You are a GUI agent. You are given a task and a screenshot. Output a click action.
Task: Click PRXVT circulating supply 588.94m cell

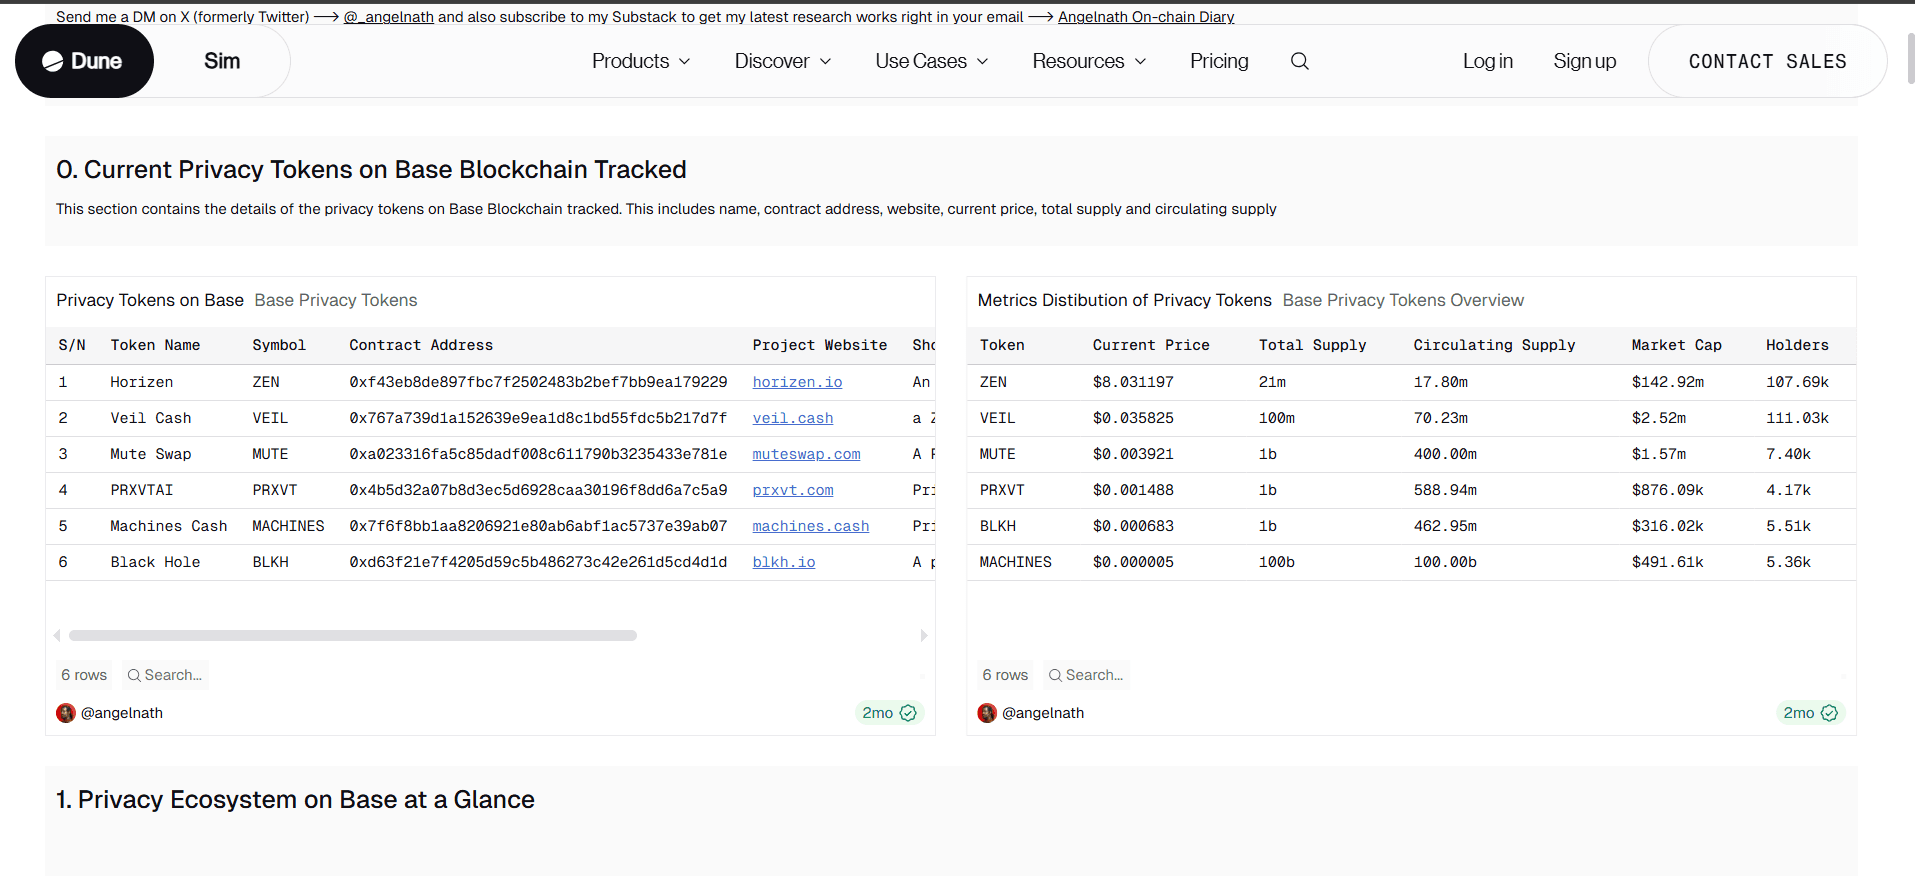[1445, 490]
